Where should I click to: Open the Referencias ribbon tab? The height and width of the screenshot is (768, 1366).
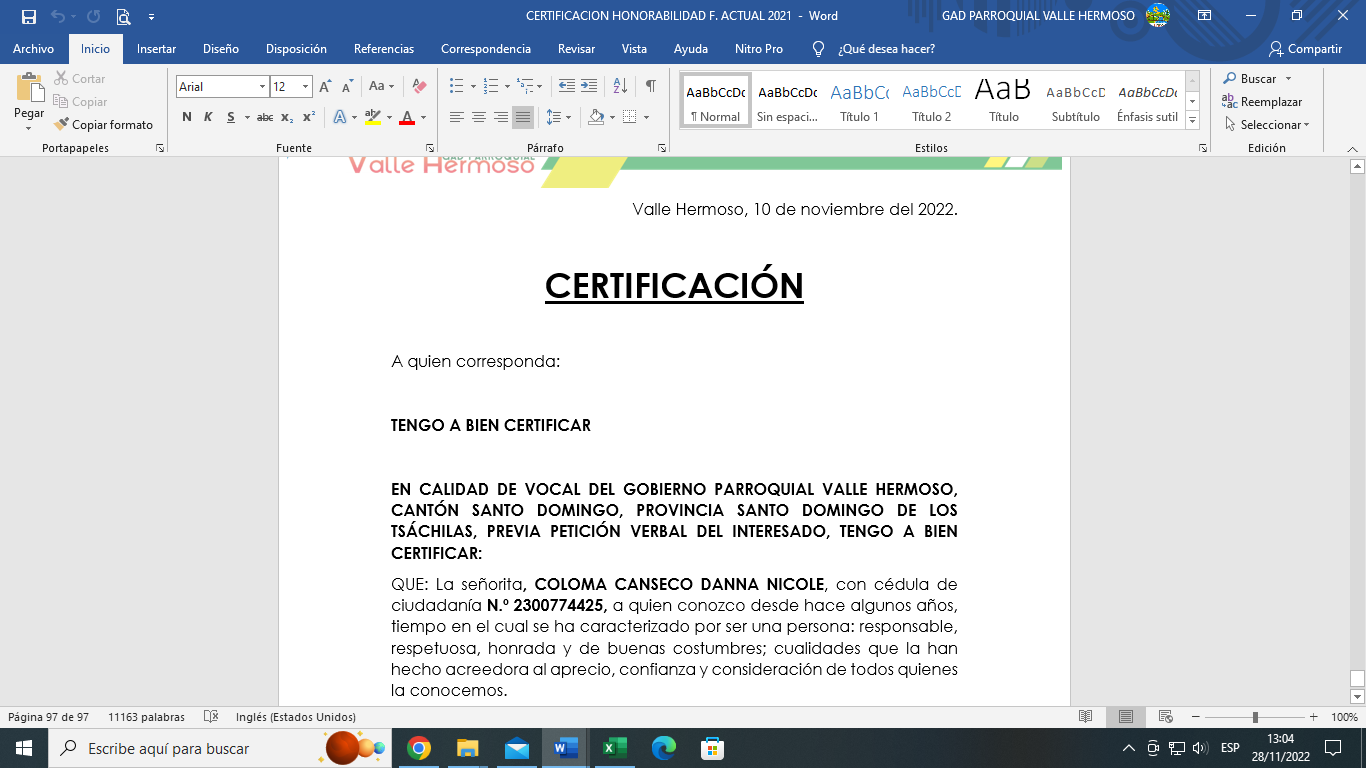tap(383, 49)
